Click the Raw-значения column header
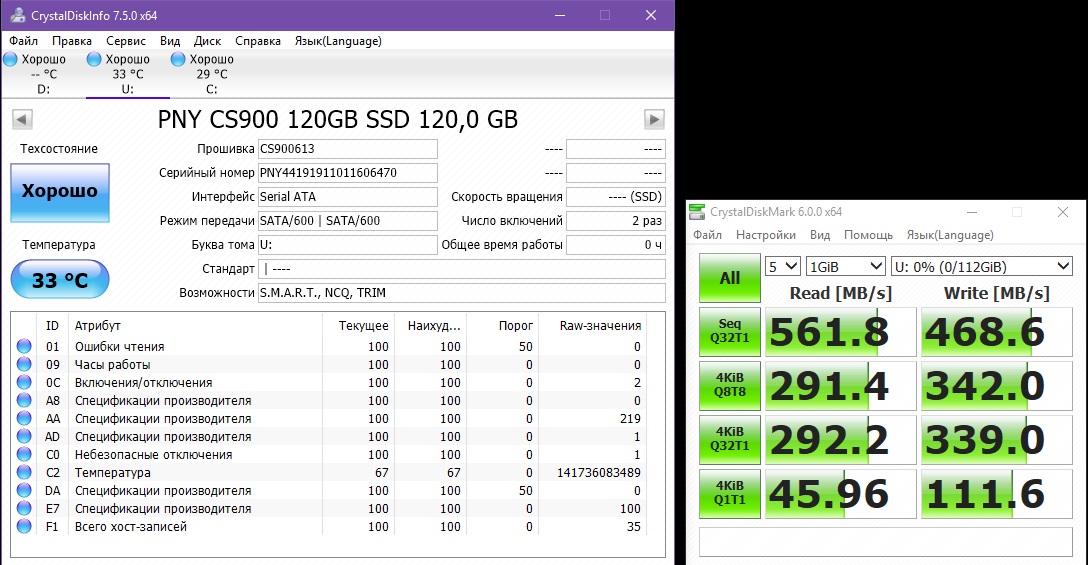The width and height of the screenshot is (1088, 565). [600, 326]
